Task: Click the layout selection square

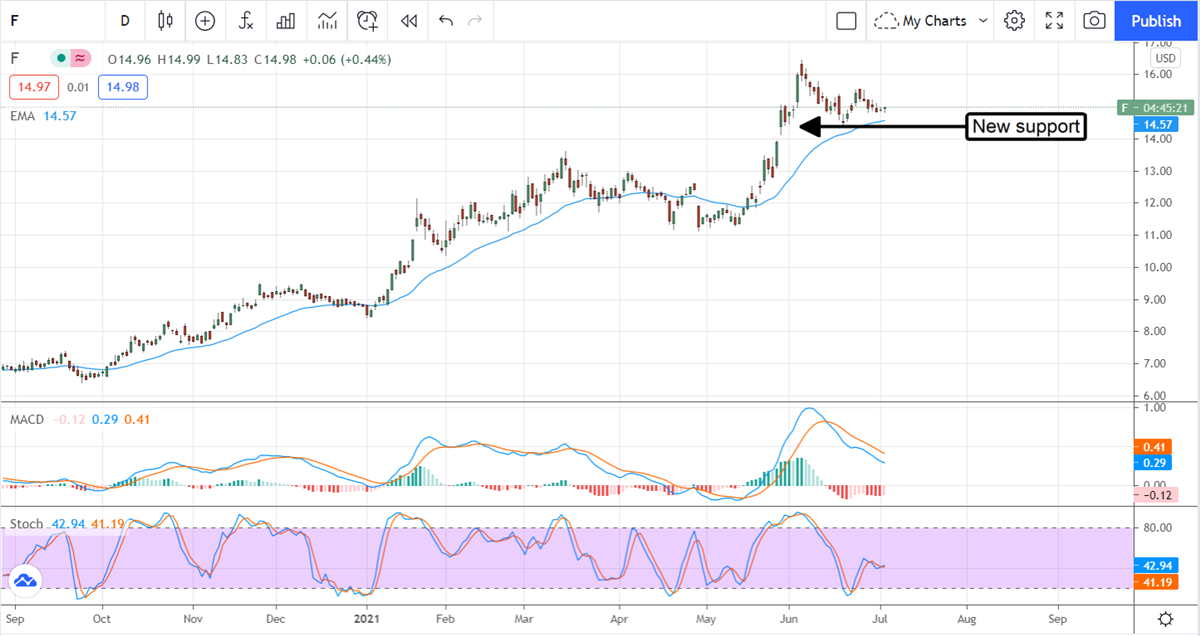Action: [x=846, y=20]
